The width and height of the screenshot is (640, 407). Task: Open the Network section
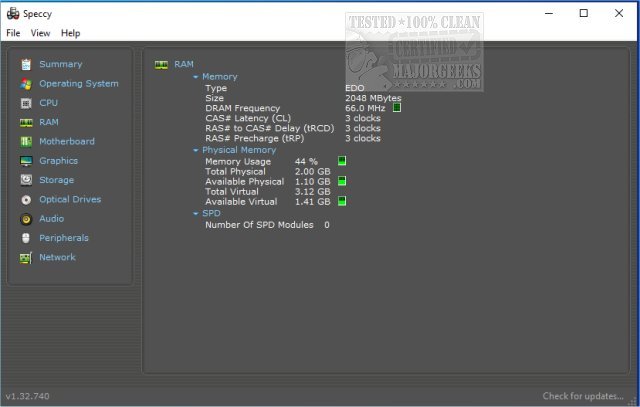58,257
